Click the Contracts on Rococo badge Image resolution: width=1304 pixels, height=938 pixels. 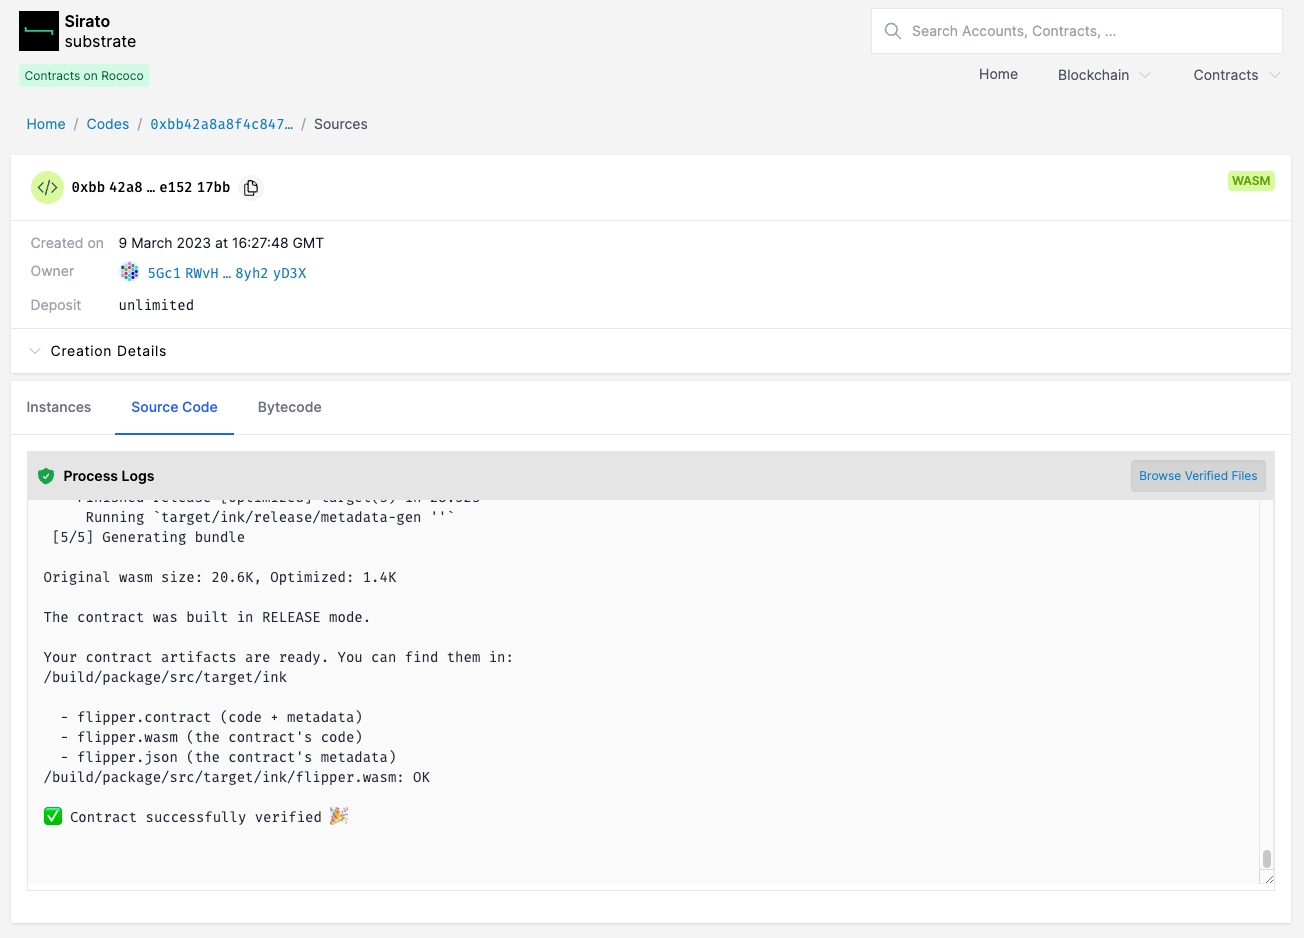click(84, 76)
